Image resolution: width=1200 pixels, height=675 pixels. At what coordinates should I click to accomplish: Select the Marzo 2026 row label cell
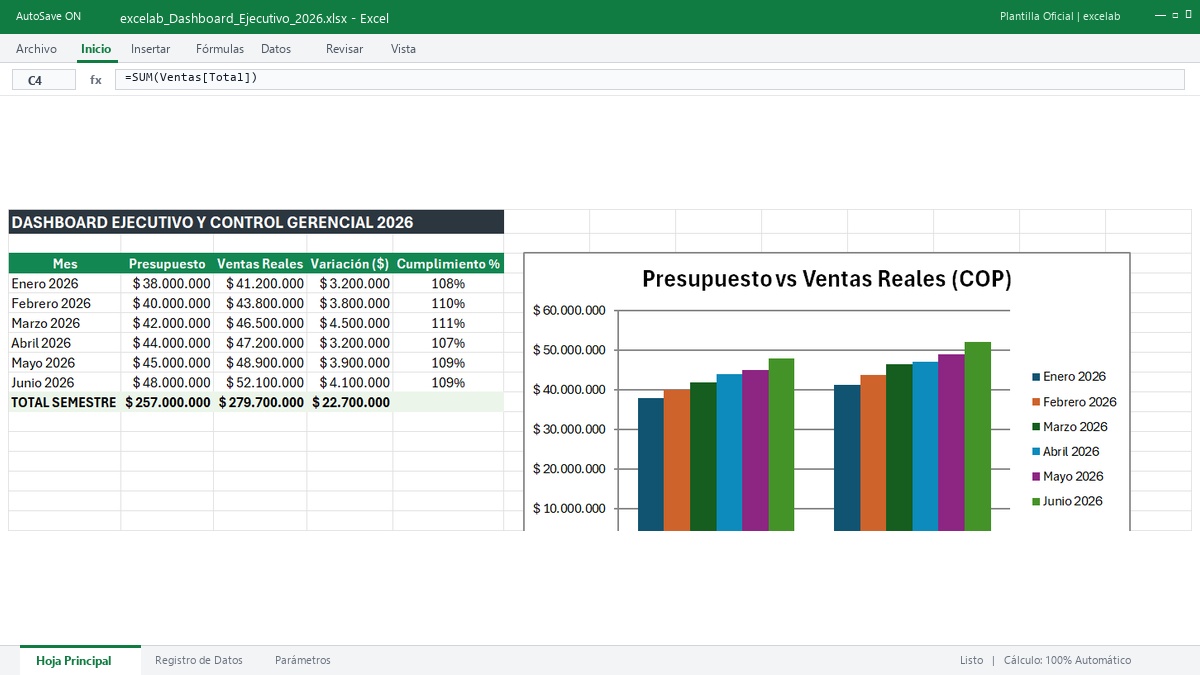[x=65, y=323]
